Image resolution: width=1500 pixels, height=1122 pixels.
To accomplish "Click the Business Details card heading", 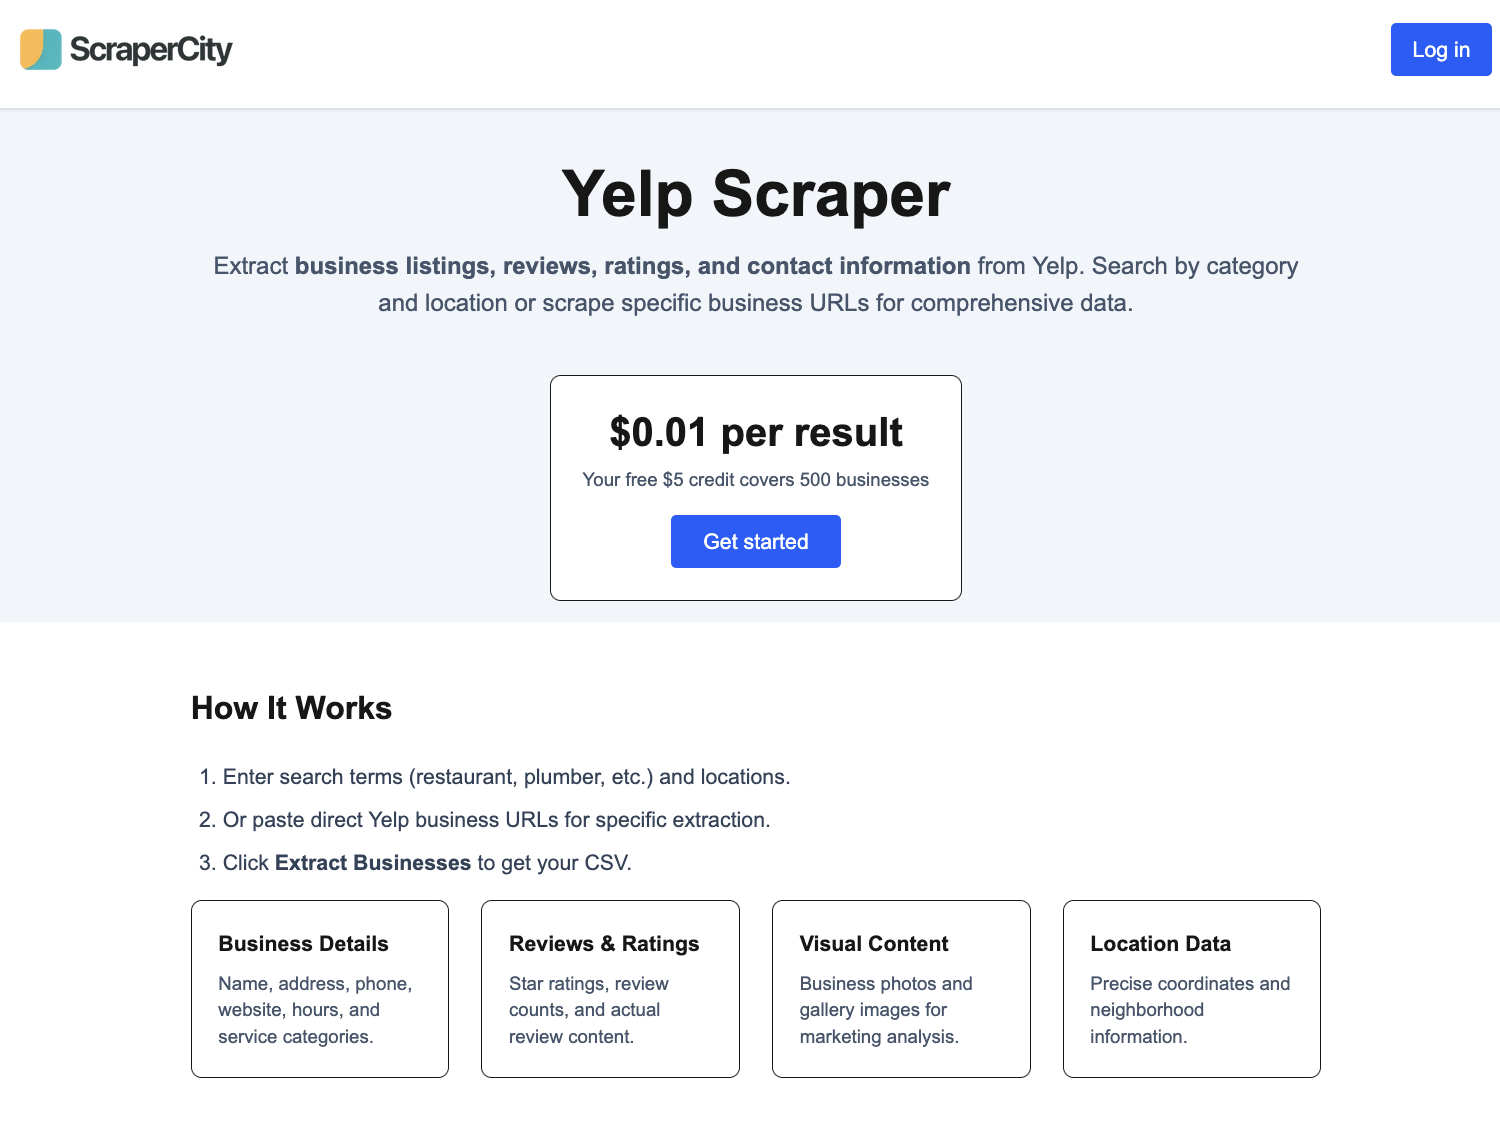I will tap(303, 943).
